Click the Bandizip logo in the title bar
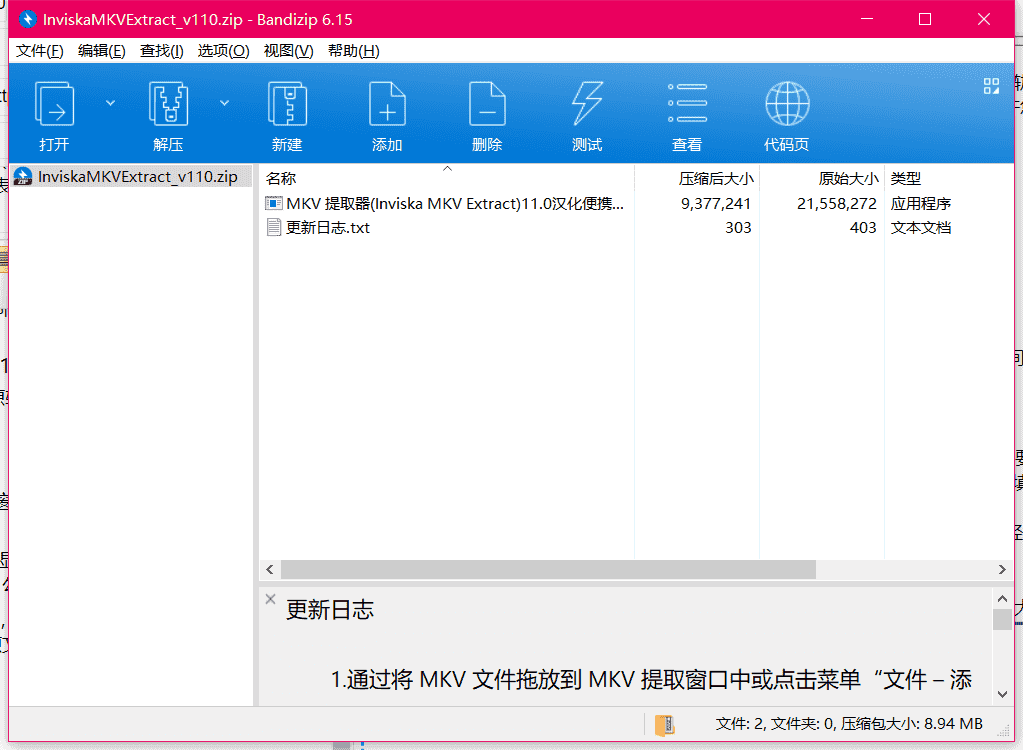 (x=27, y=19)
